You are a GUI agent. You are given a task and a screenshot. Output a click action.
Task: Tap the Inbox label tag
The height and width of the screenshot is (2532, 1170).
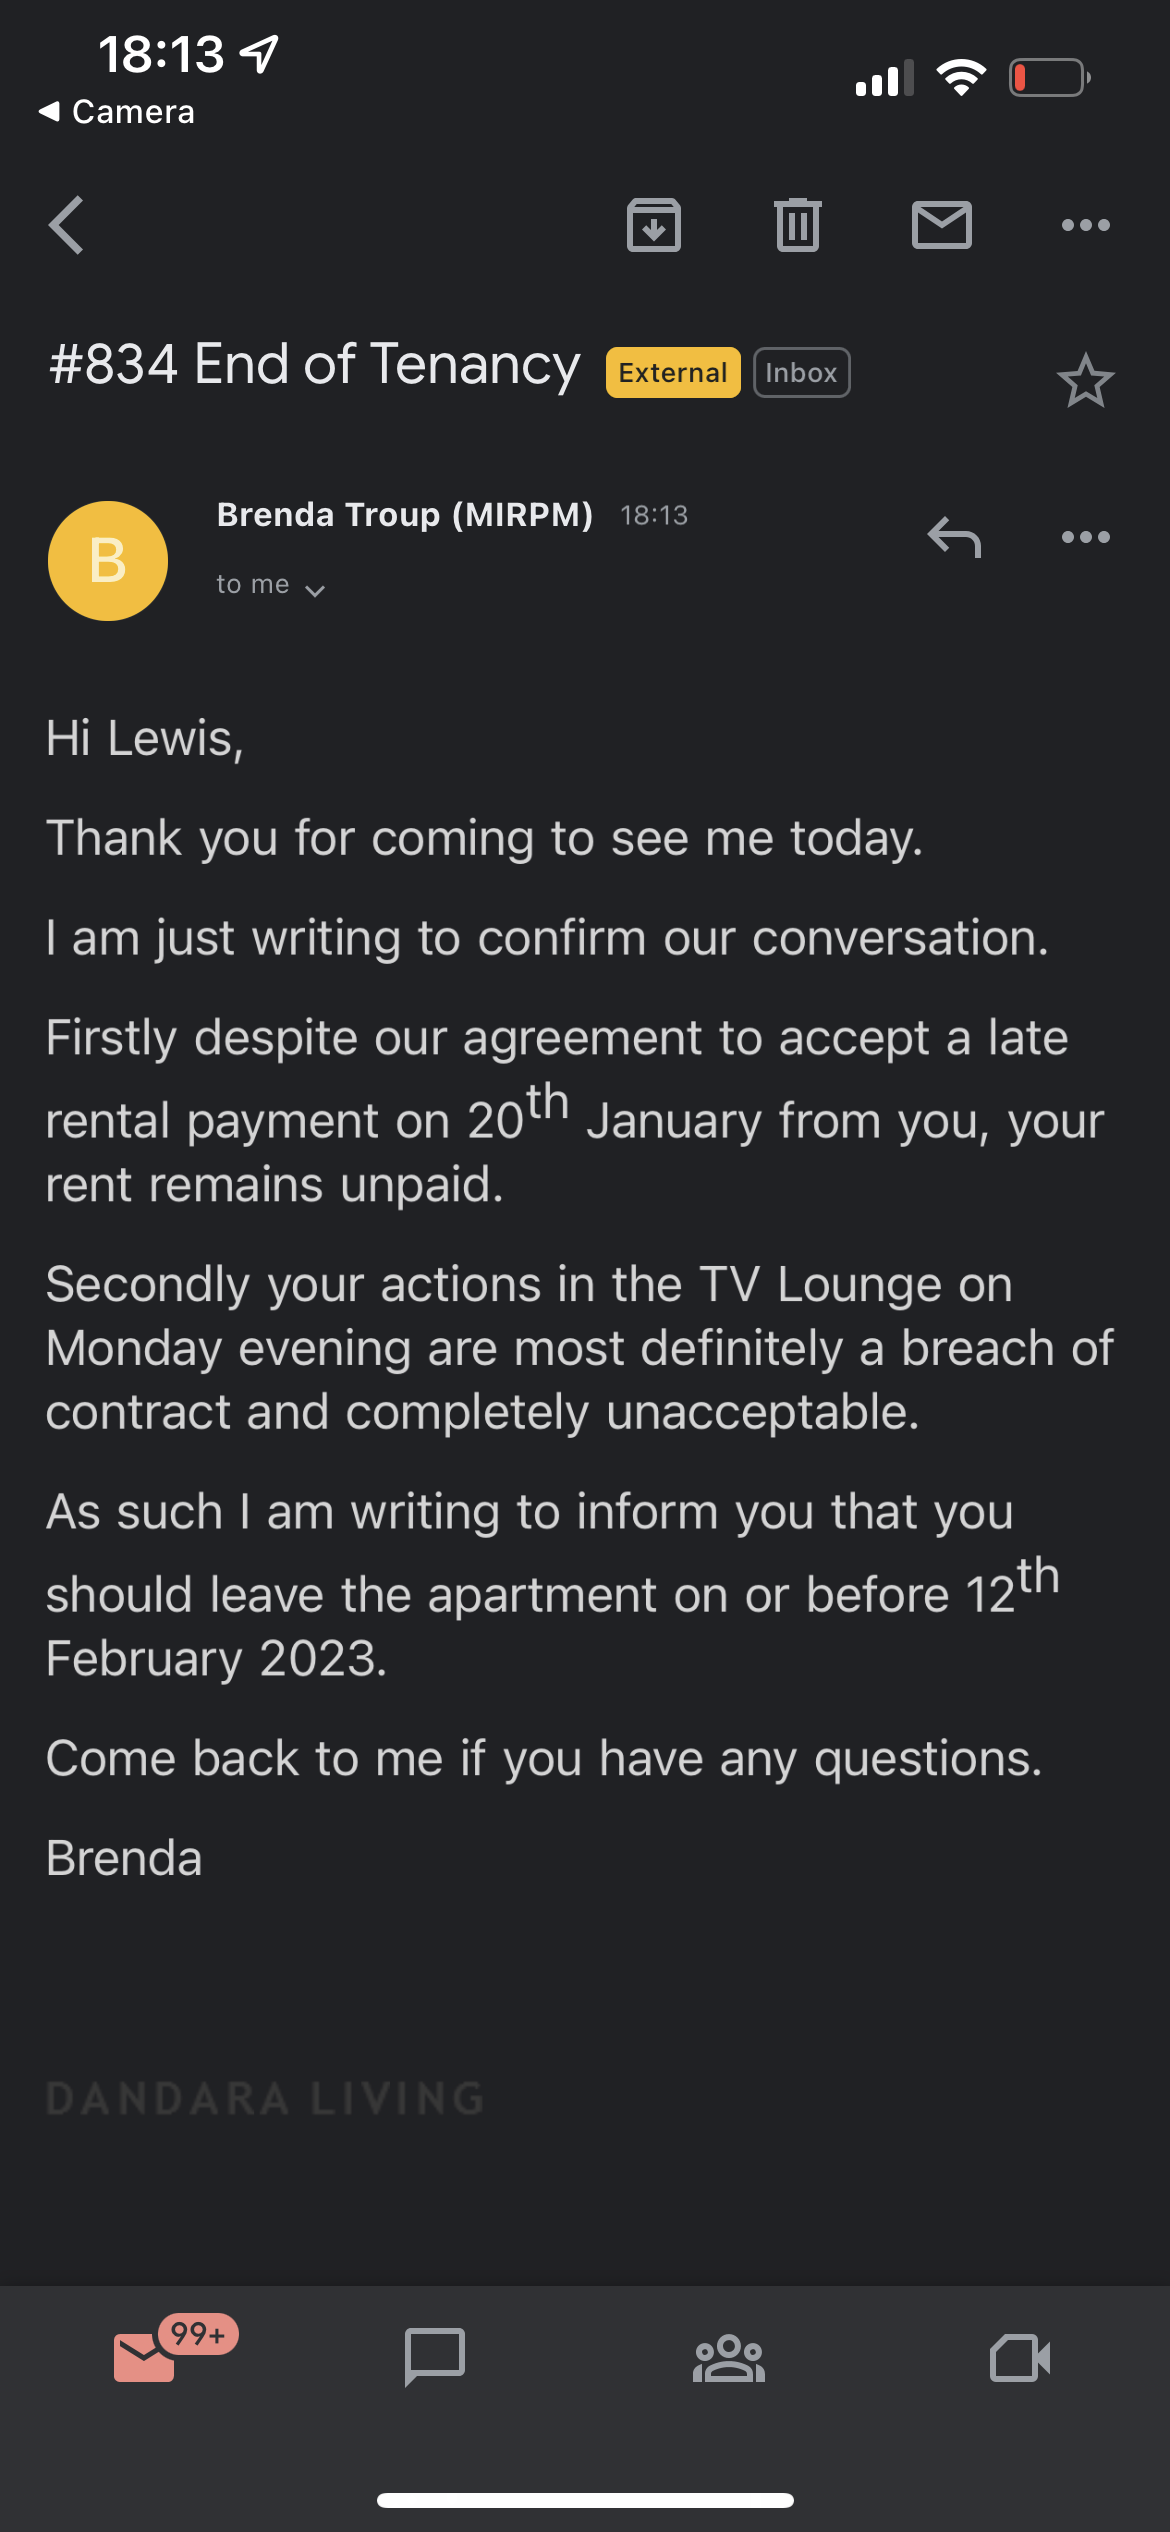[x=802, y=373]
